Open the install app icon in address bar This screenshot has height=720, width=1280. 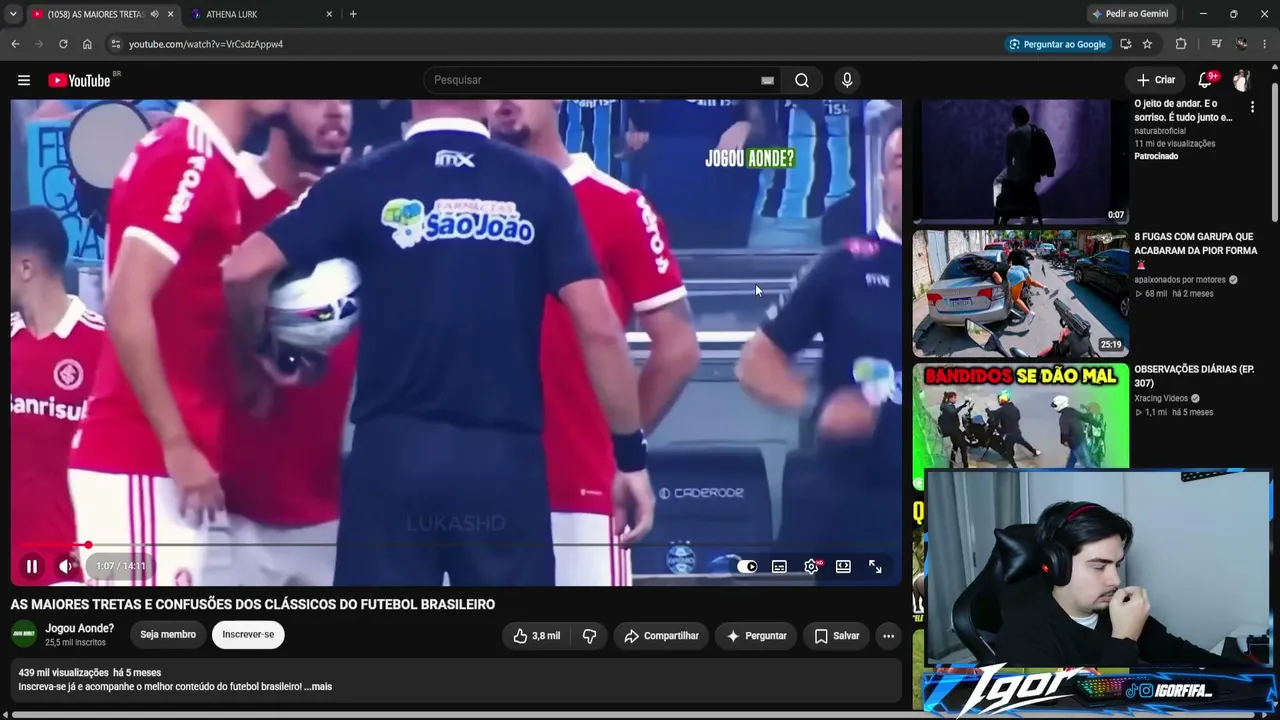coord(1126,44)
